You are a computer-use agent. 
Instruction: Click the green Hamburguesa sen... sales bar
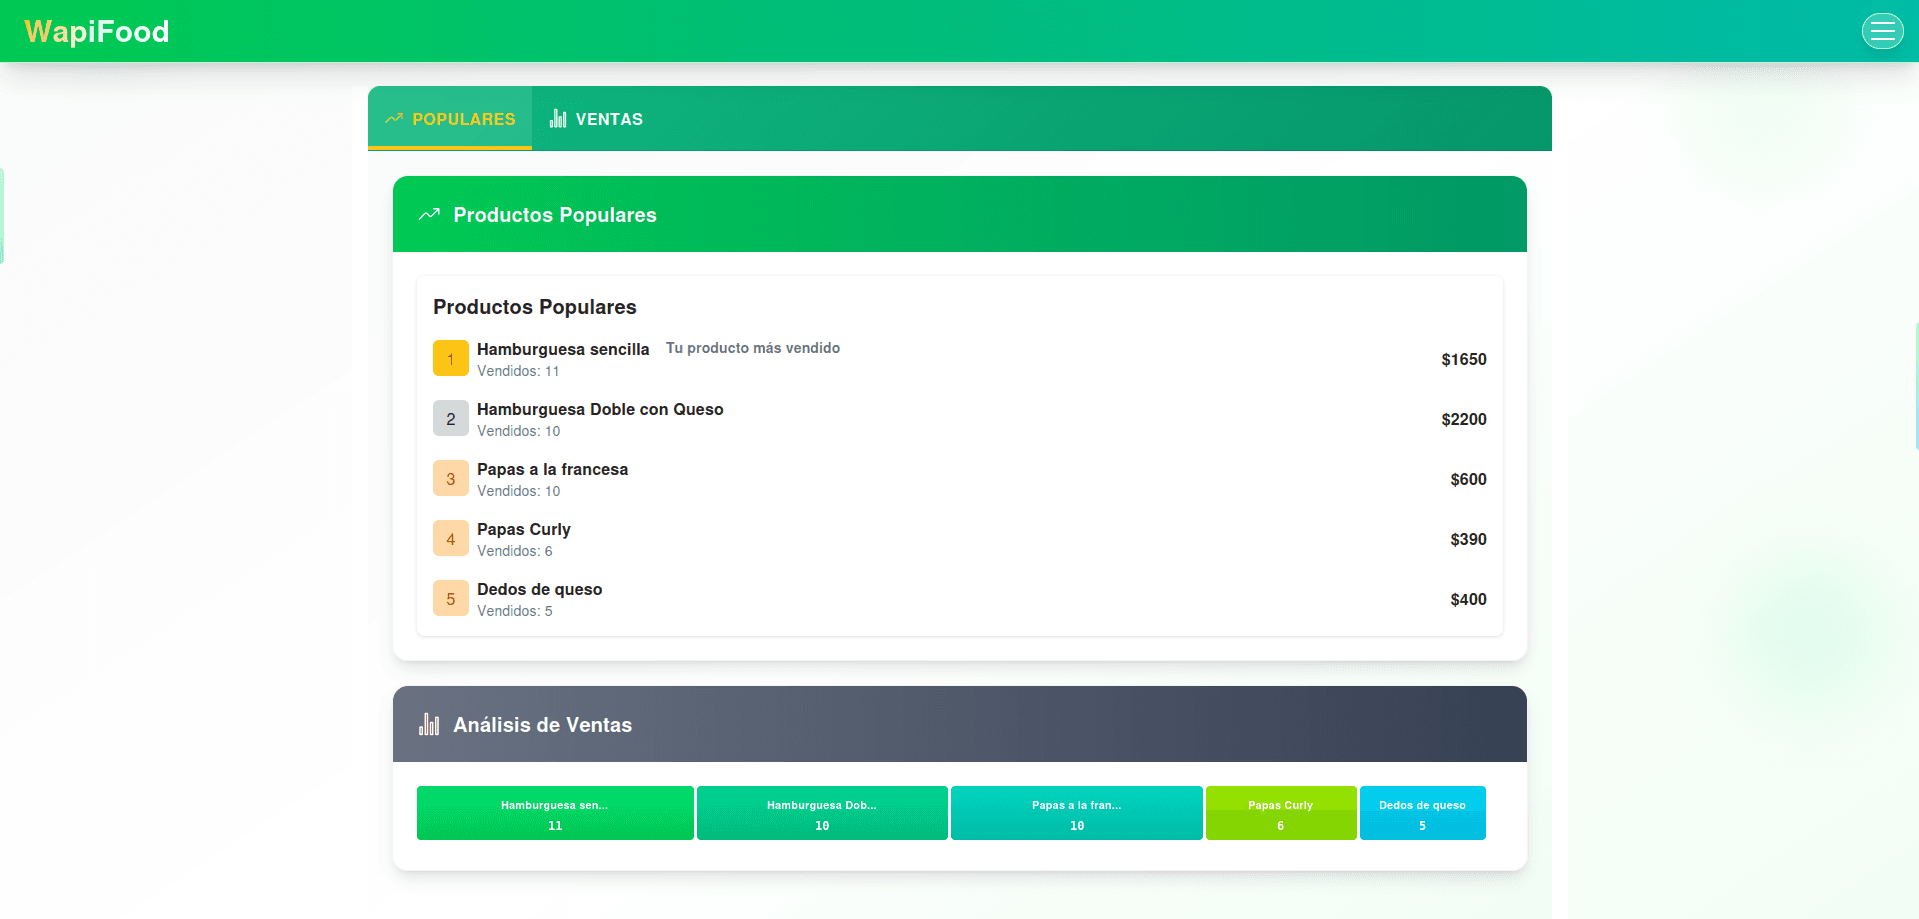555,813
